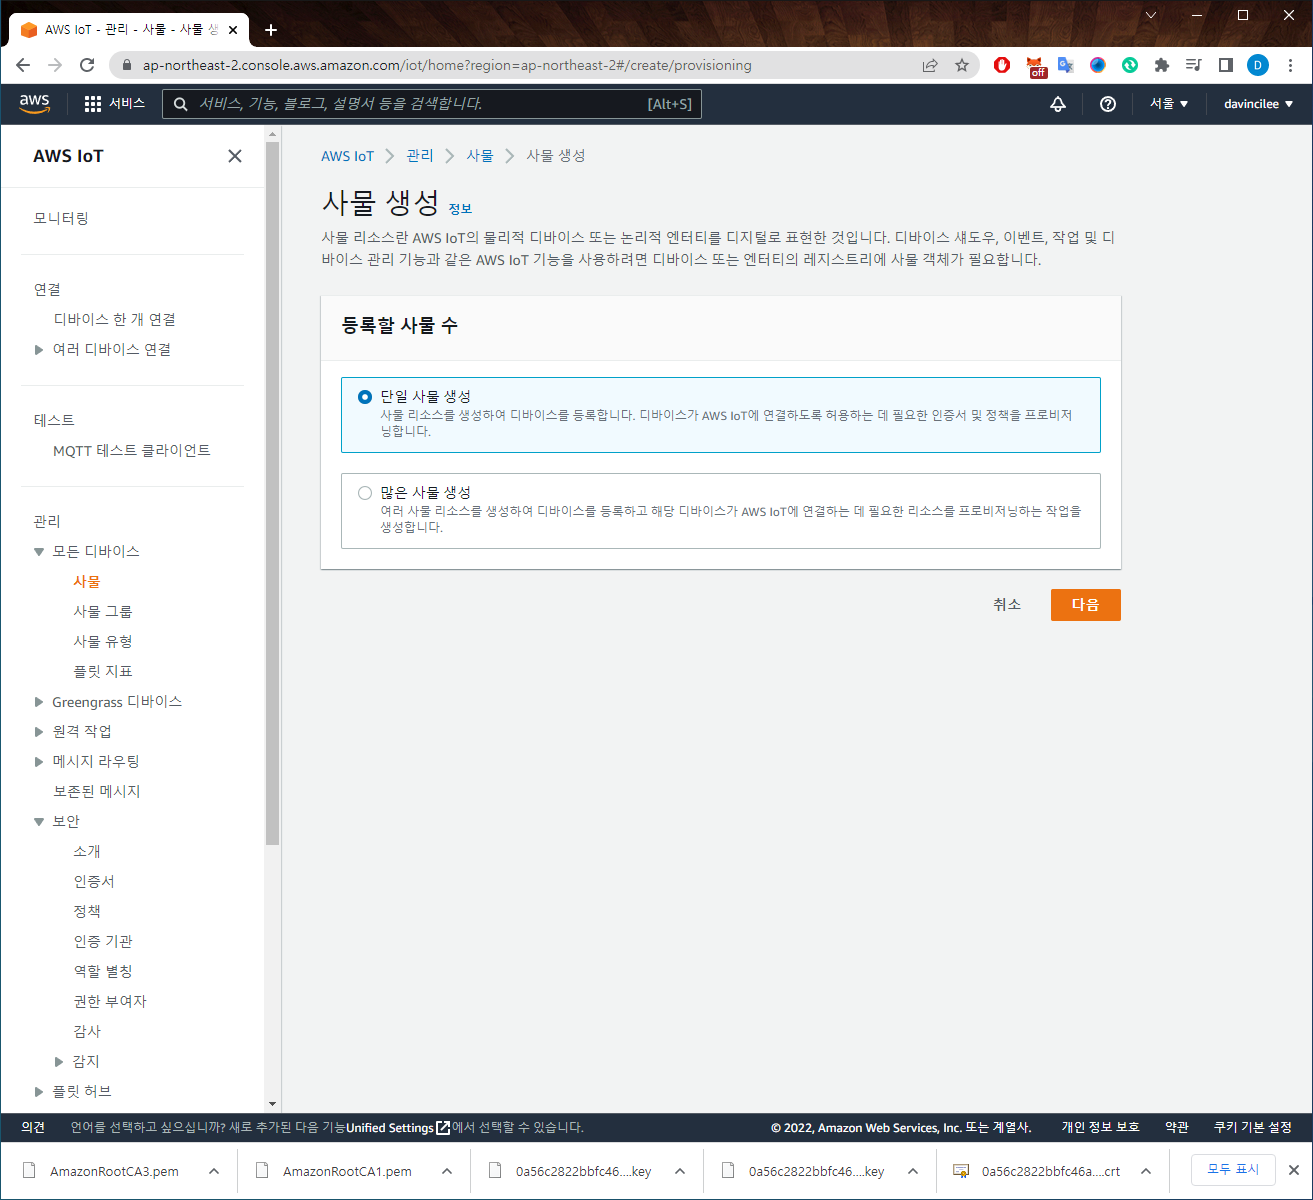Click the 쿠키 기본 설정 footer link
The width and height of the screenshot is (1313, 1200).
[x=1253, y=1127]
